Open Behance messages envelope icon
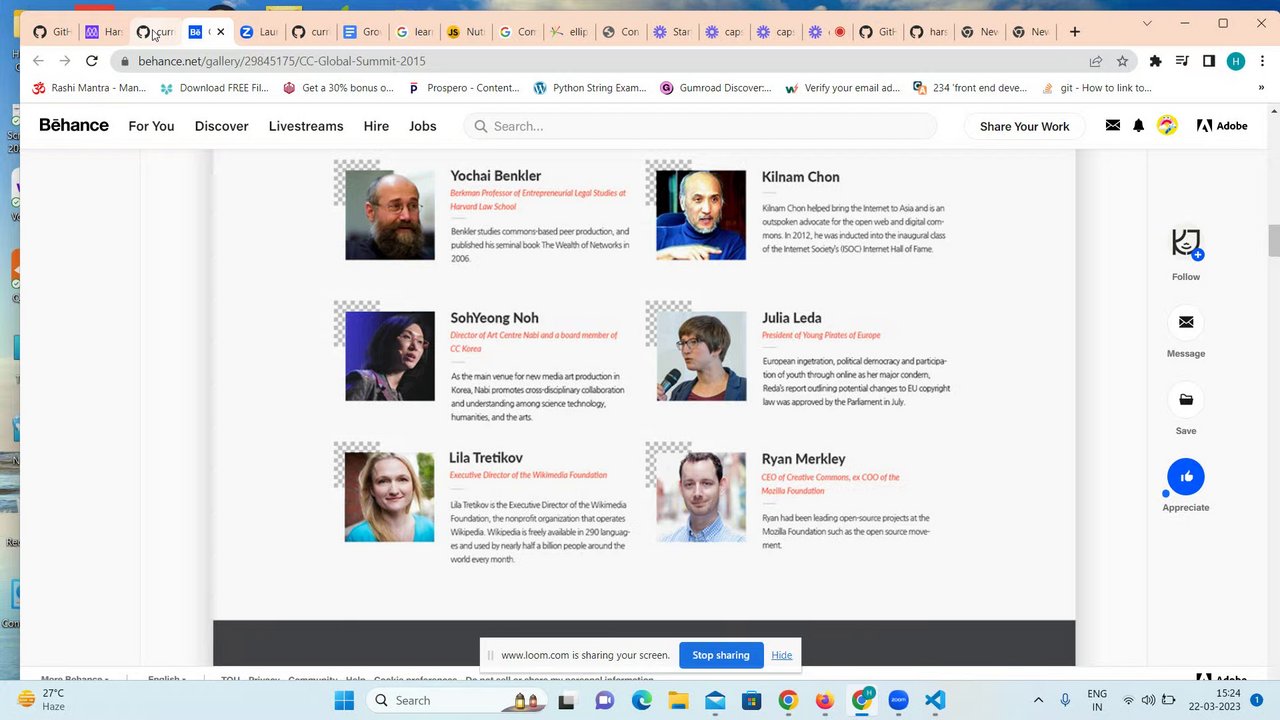Screen dimensions: 1280x720 [1112, 125]
